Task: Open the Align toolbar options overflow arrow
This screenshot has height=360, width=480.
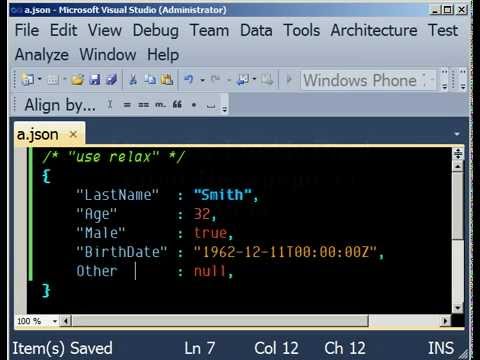Action: pos(225,108)
